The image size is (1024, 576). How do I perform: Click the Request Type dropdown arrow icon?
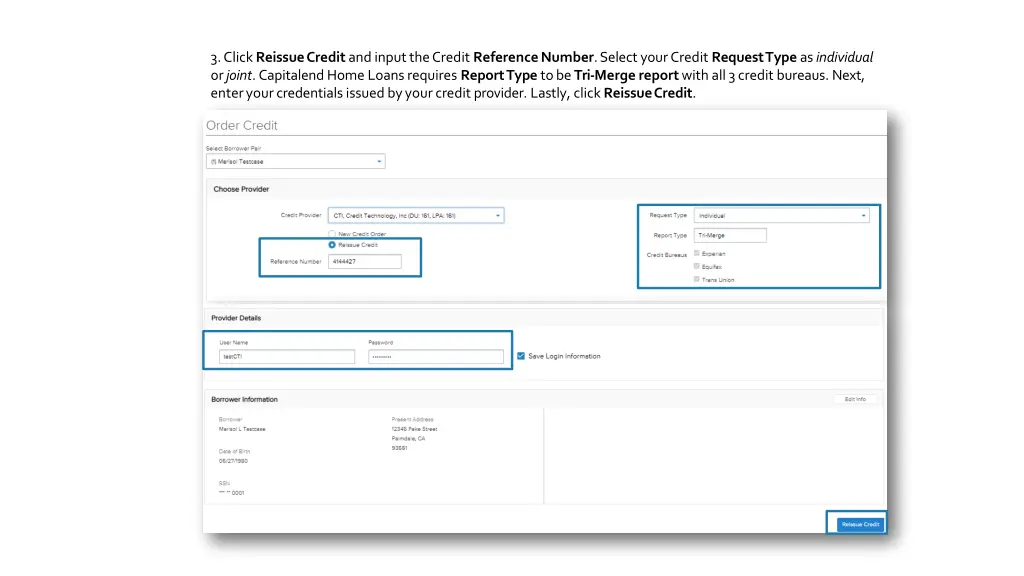click(863, 214)
